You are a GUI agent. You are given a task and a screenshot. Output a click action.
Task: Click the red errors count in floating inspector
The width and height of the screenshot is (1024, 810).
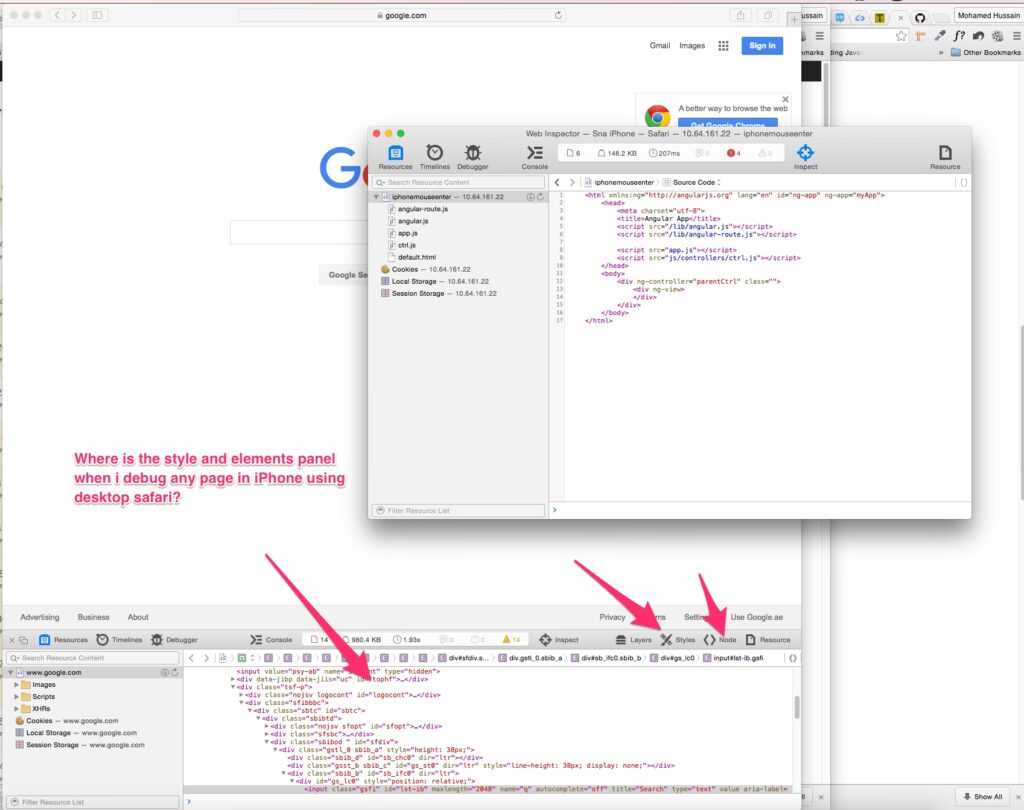tap(733, 153)
